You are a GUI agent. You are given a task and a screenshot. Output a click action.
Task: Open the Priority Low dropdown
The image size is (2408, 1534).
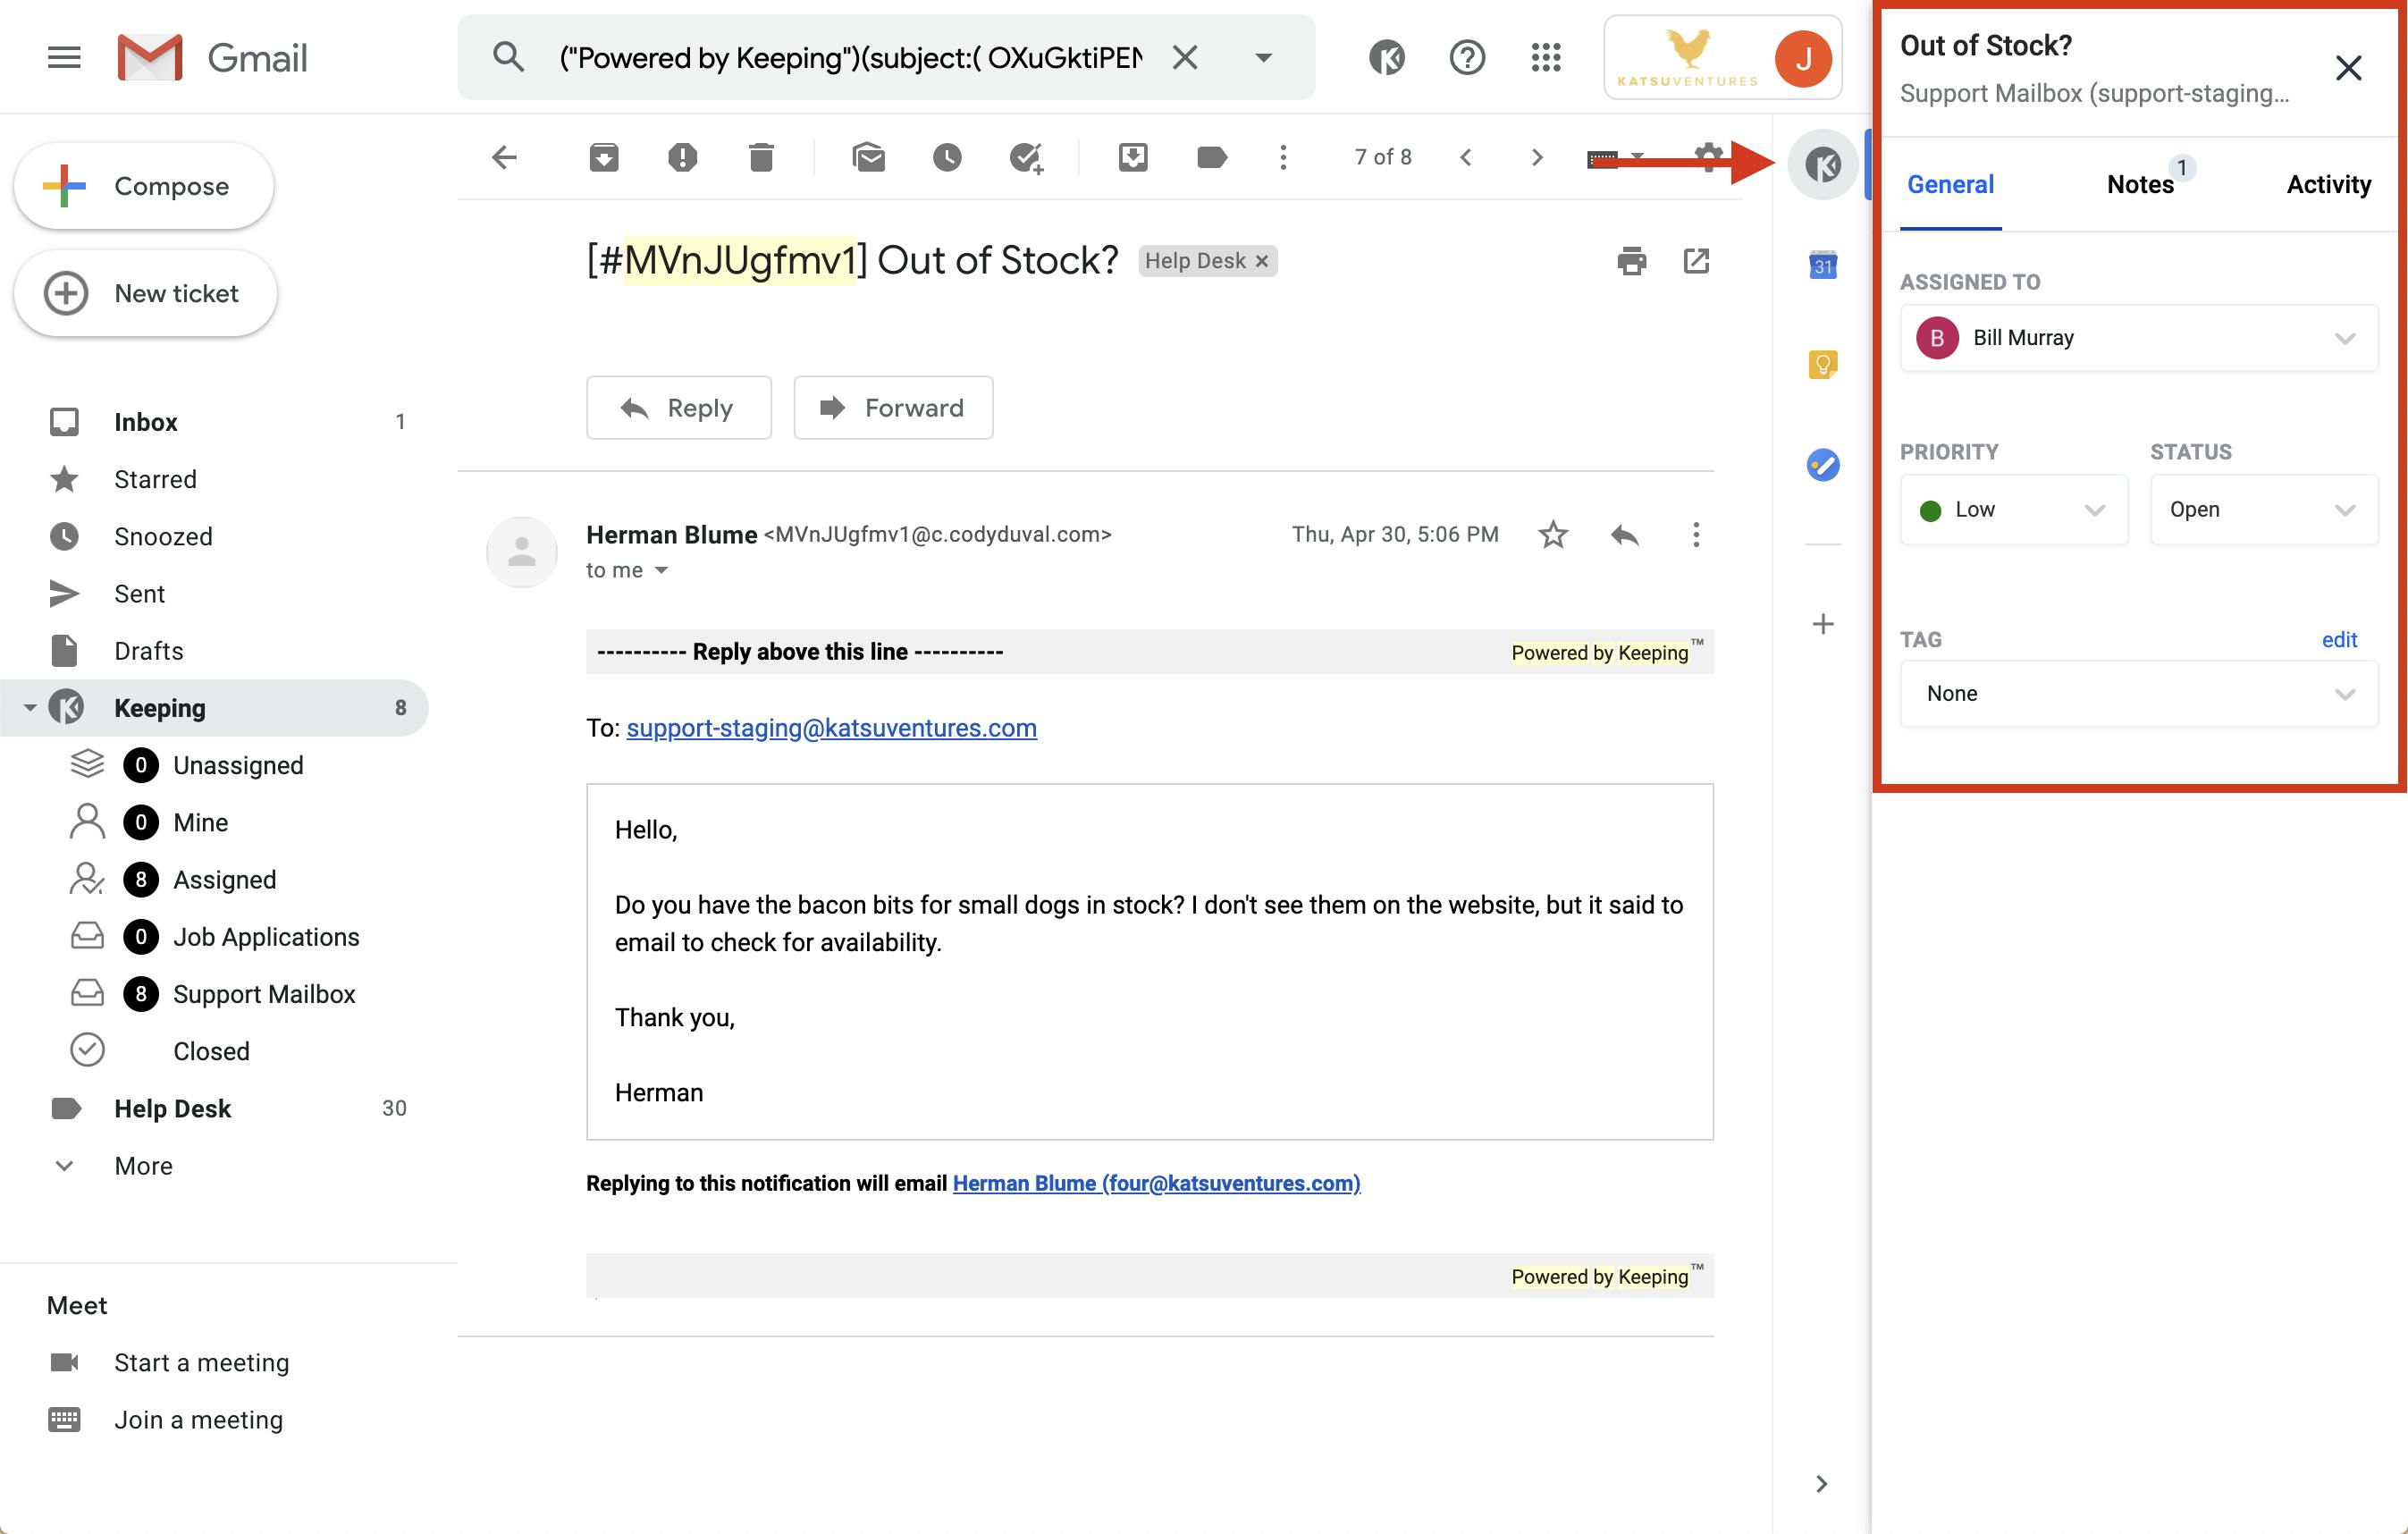coord(2013,509)
